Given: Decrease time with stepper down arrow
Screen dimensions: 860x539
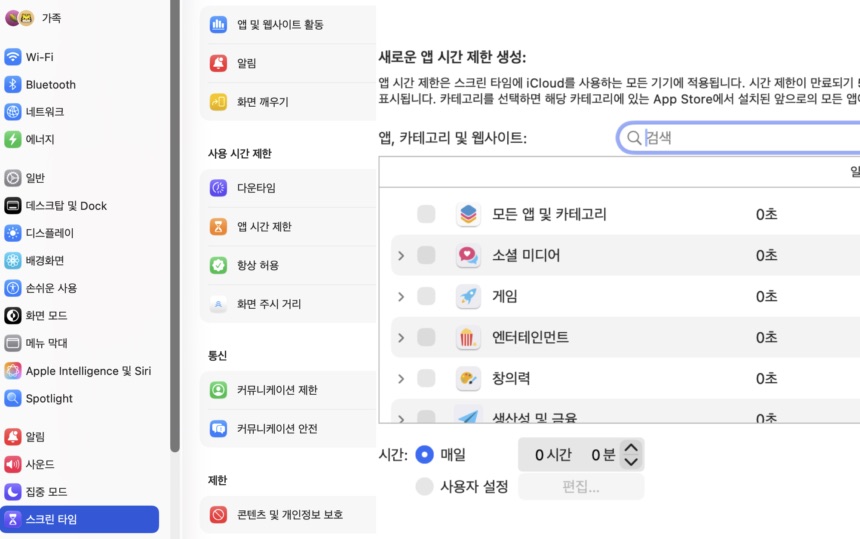Looking at the screenshot, I should tap(631, 462).
